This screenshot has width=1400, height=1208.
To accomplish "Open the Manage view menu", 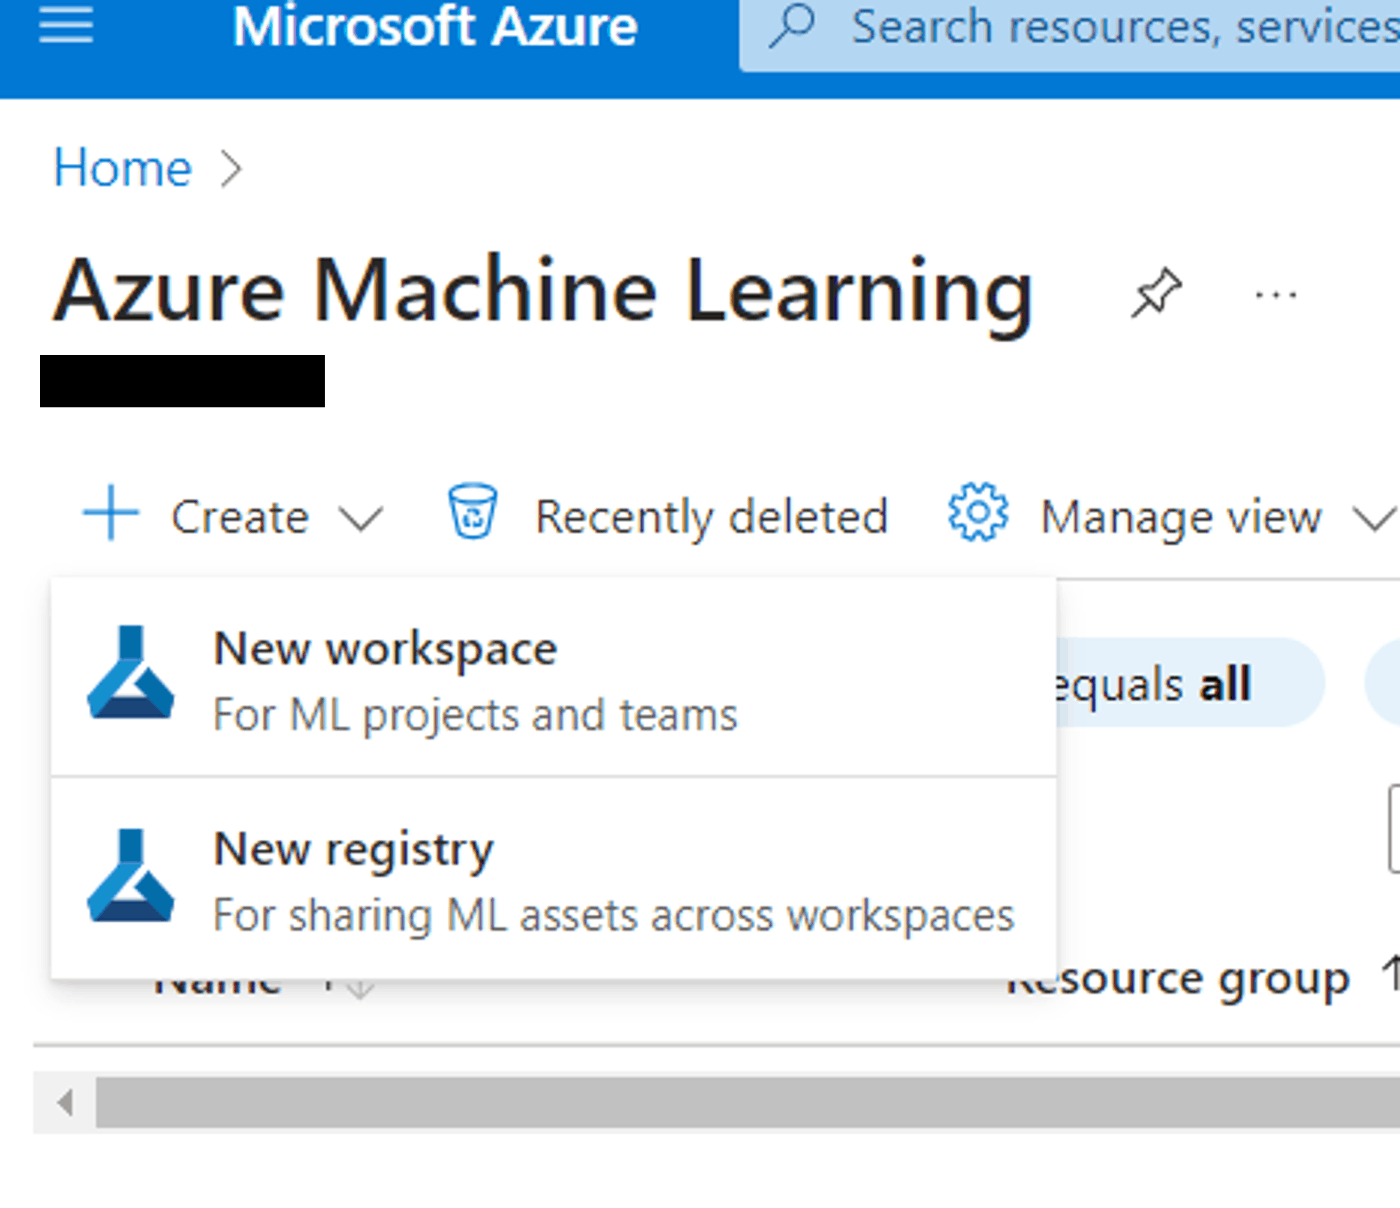I will pyautogui.click(x=1170, y=516).
